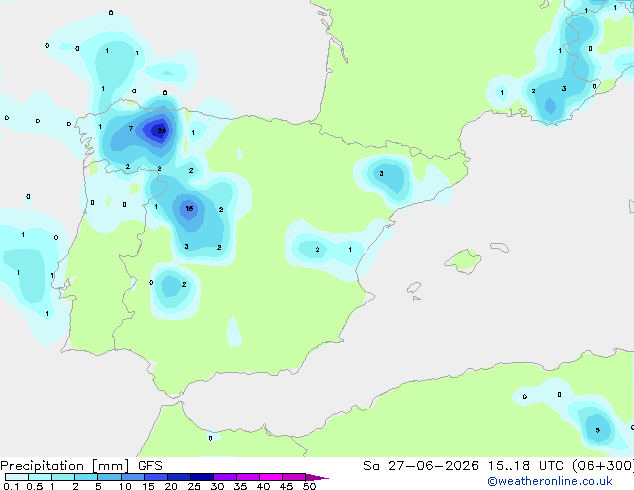Click the '10' legend label

(x=125, y=486)
